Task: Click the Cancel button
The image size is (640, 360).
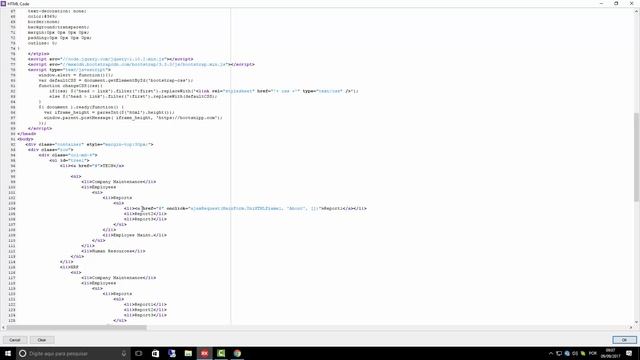Action: [x=15, y=340]
